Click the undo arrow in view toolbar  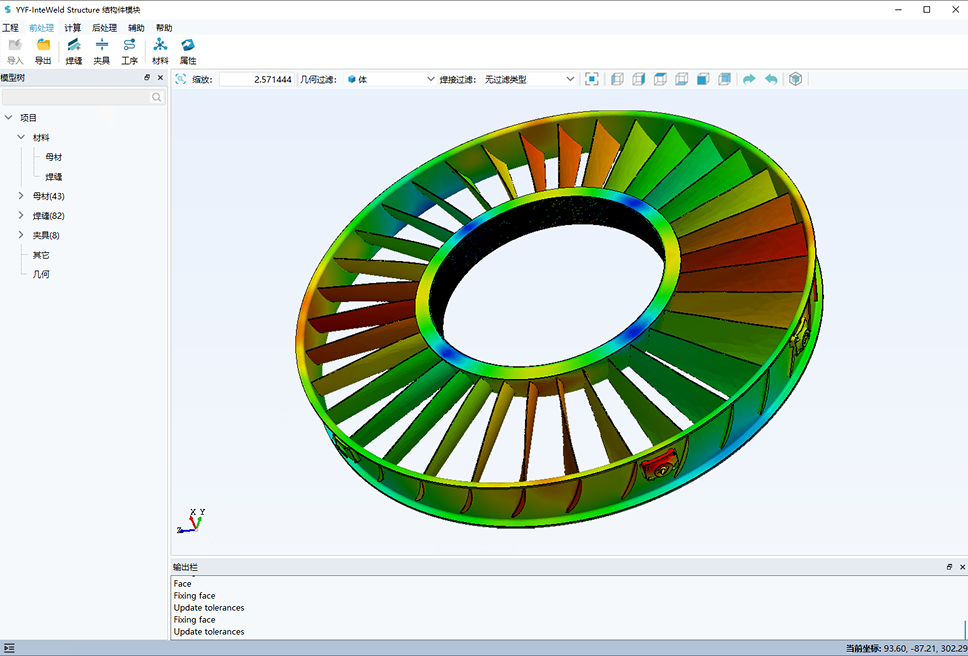[771, 79]
